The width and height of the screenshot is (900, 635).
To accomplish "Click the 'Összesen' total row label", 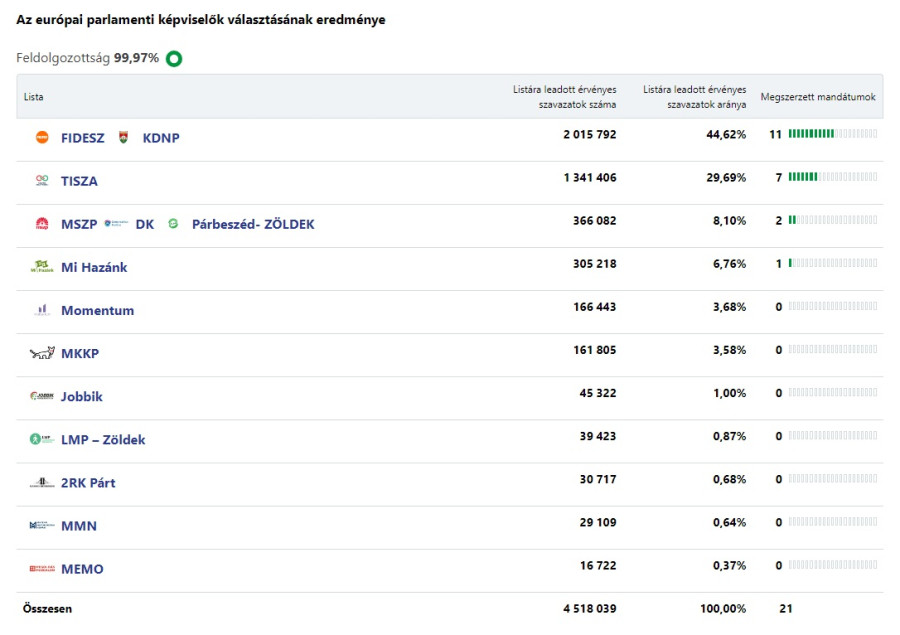I will click(x=47, y=609).
